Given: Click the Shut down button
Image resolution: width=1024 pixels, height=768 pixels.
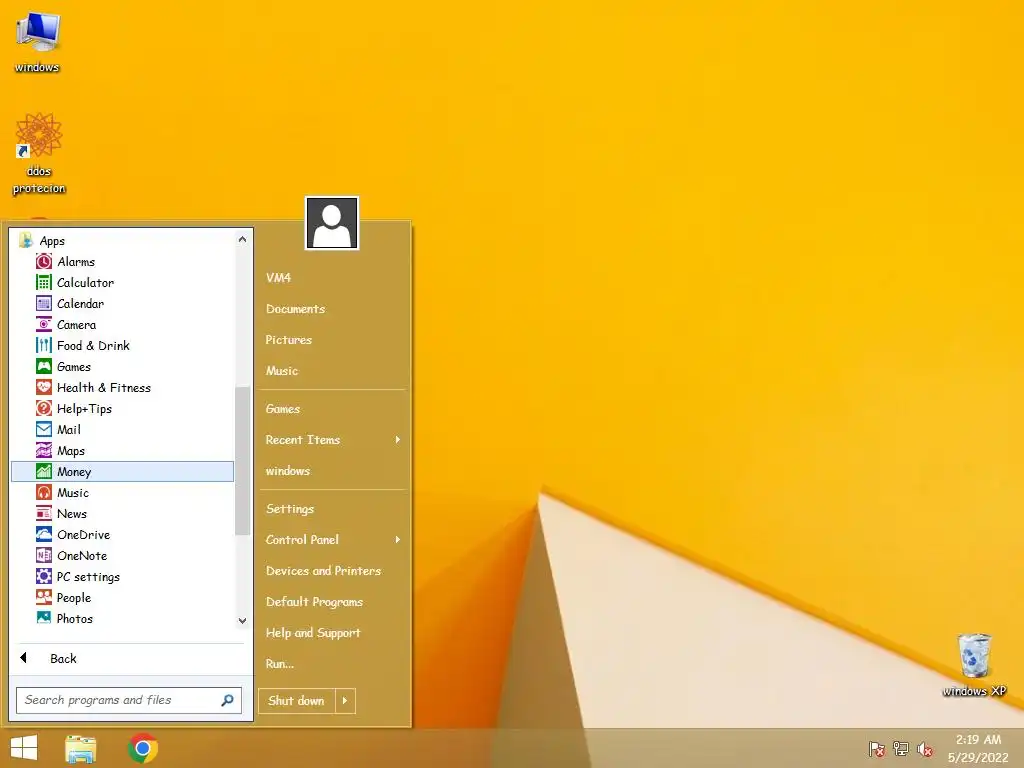Looking at the screenshot, I should click(296, 701).
